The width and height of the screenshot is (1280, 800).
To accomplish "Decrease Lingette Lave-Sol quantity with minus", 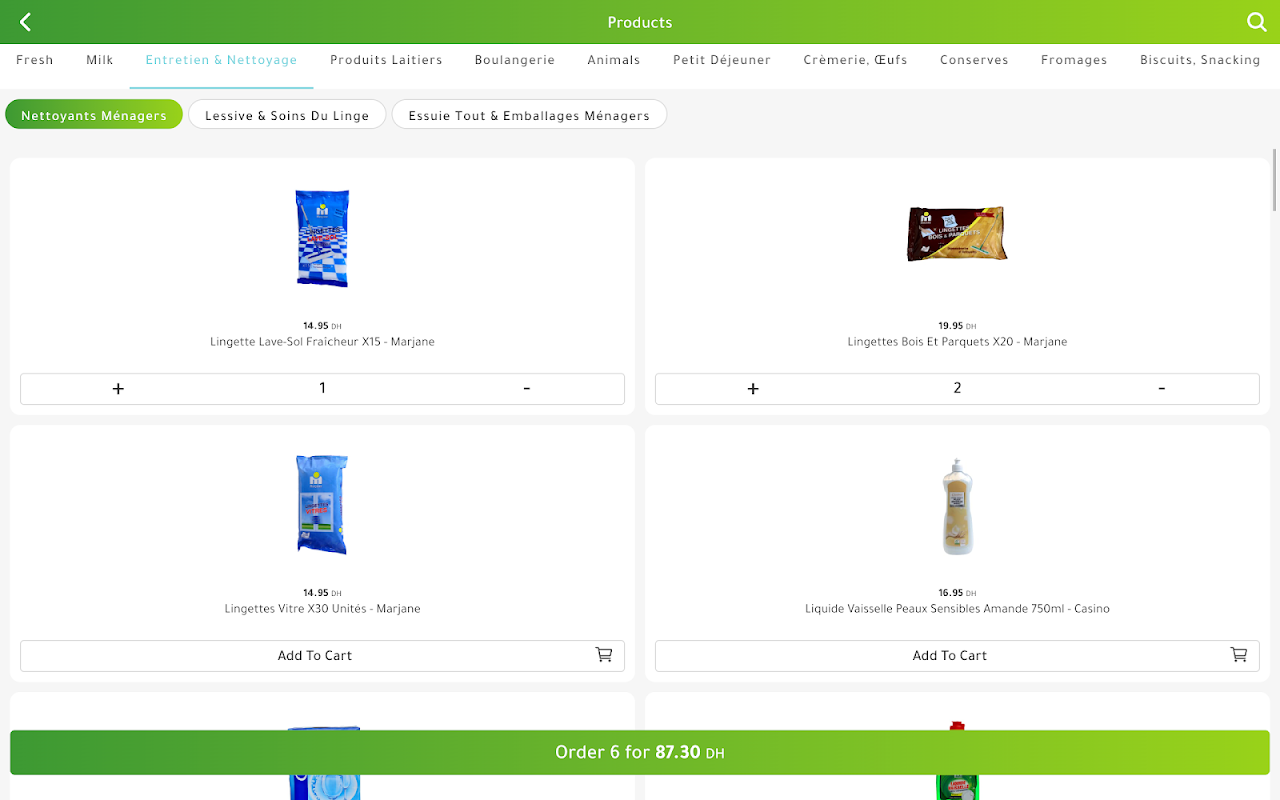I will click(527, 389).
